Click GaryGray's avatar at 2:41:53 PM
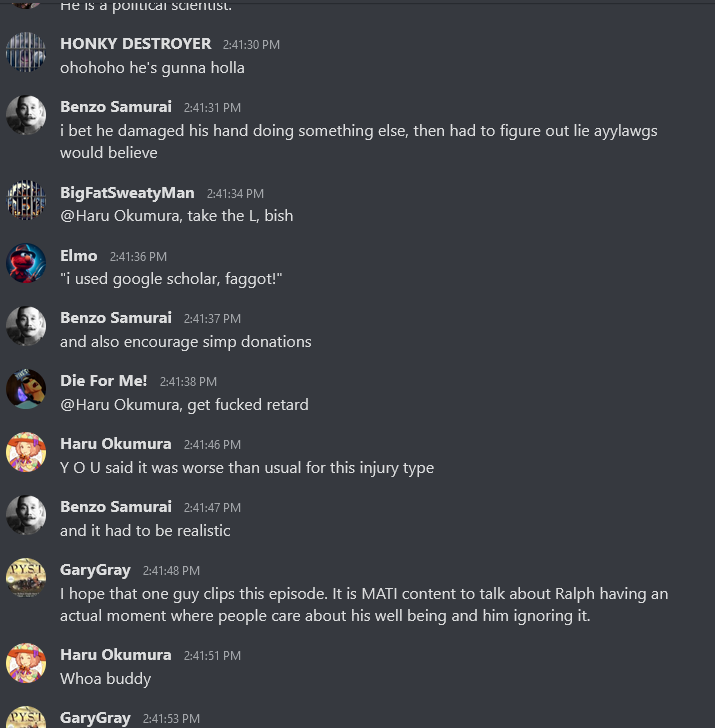This screenshot has height=728, width=715. (26, 717)
